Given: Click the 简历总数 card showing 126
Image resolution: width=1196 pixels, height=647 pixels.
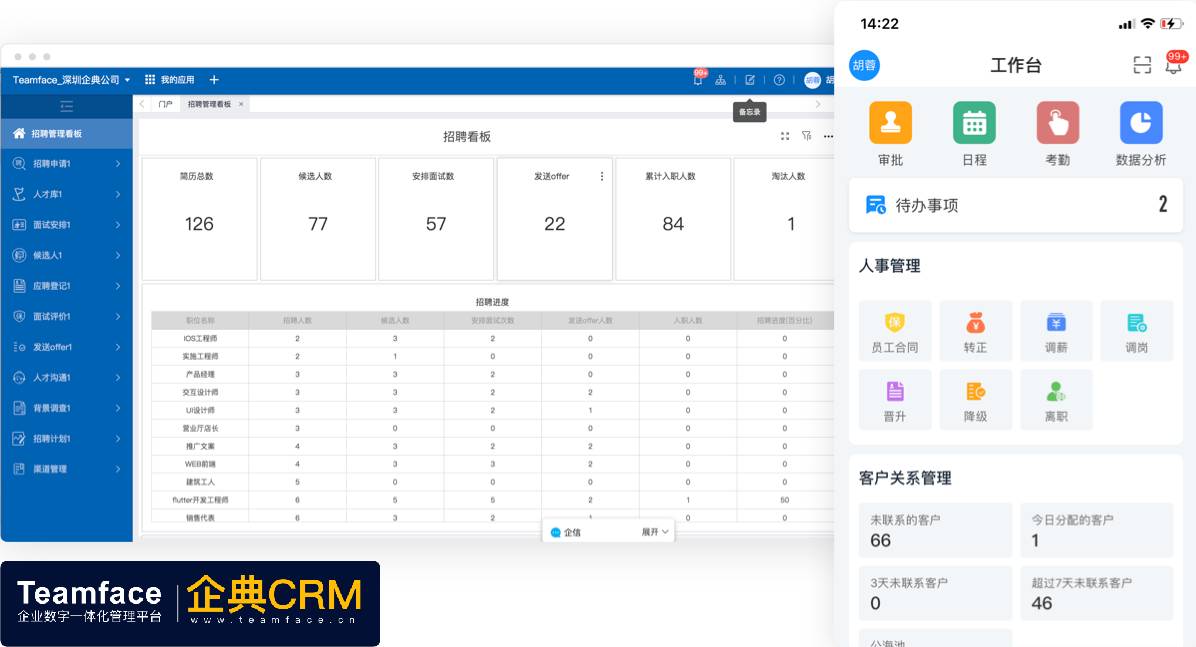Looking at the screenshot, I should (x=198, y=219).
